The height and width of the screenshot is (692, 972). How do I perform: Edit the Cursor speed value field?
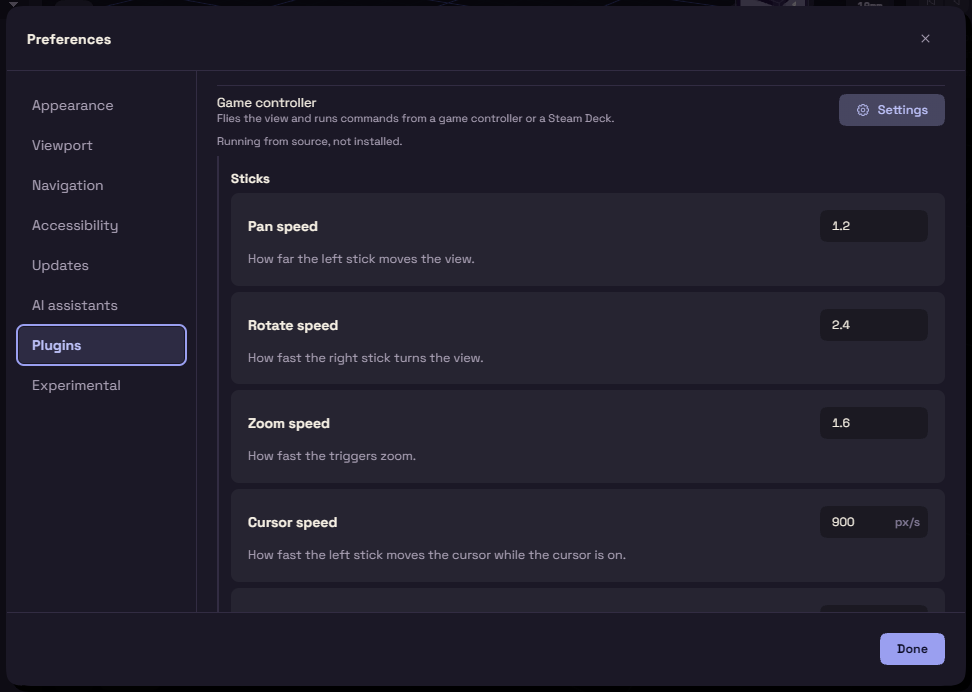[x=873, y=522]
